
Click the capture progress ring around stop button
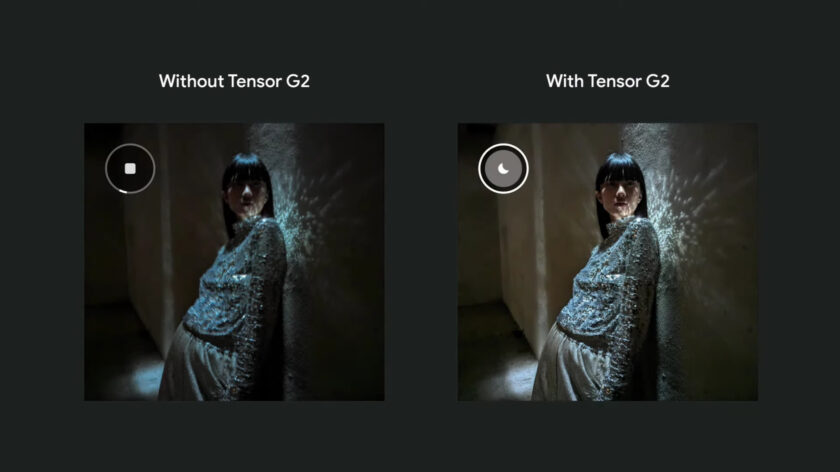[130, 169]
